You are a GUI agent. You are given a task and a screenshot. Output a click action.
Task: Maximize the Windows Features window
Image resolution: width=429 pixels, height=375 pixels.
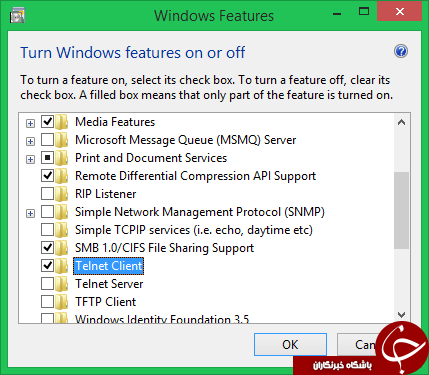[x=364, y=12]
